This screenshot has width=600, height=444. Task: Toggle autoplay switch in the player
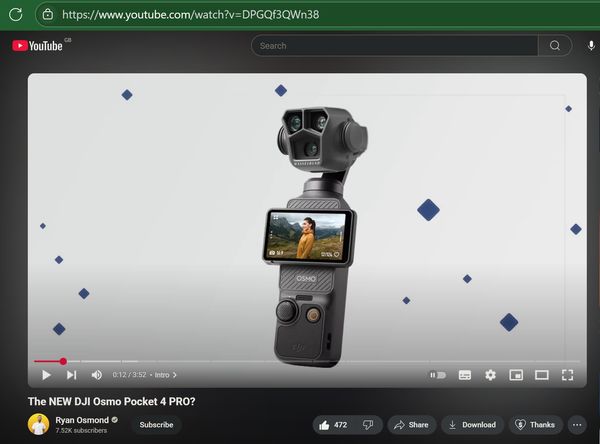[x=437, y=375]
